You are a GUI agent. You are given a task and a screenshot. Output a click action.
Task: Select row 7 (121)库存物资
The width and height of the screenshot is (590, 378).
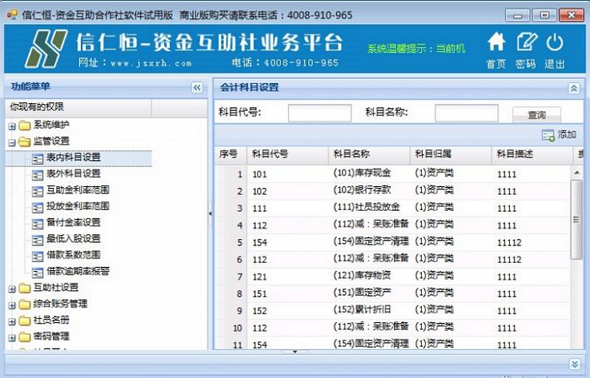pyautogui.click(x=392, y=276)
